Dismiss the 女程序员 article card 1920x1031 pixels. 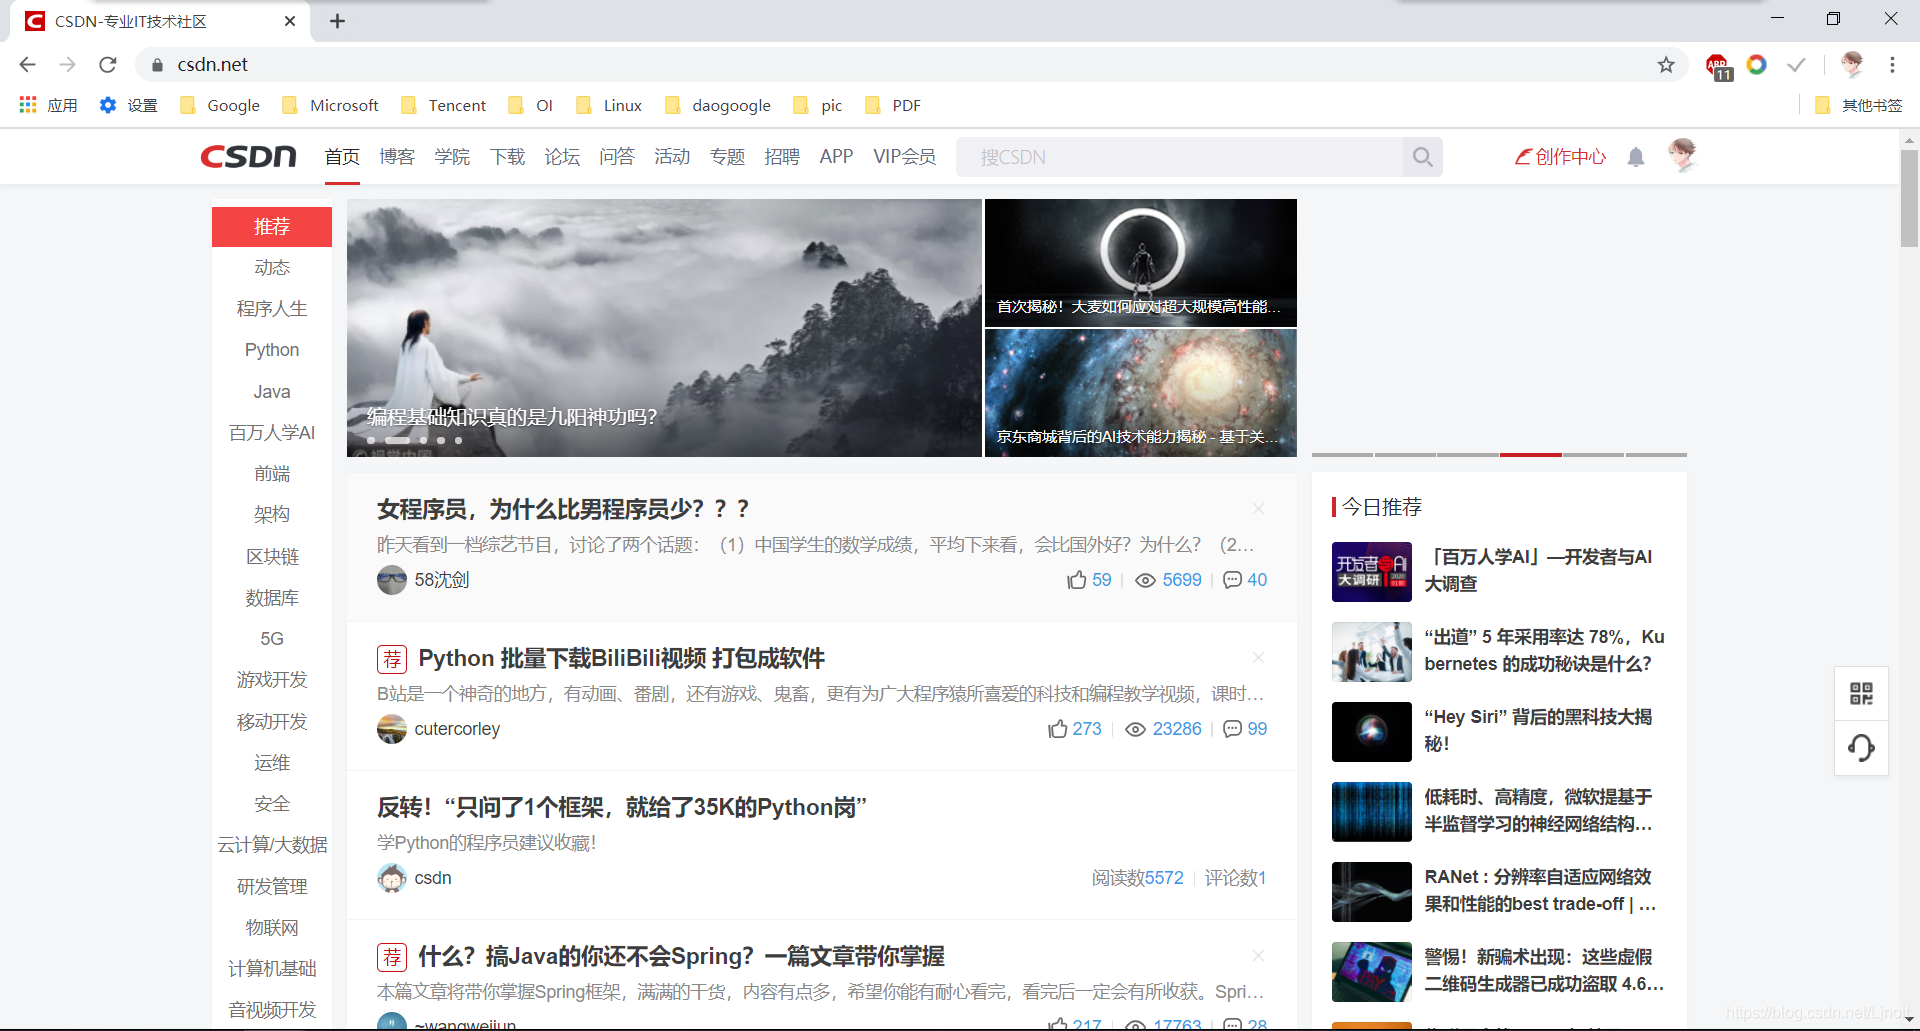1258,509
